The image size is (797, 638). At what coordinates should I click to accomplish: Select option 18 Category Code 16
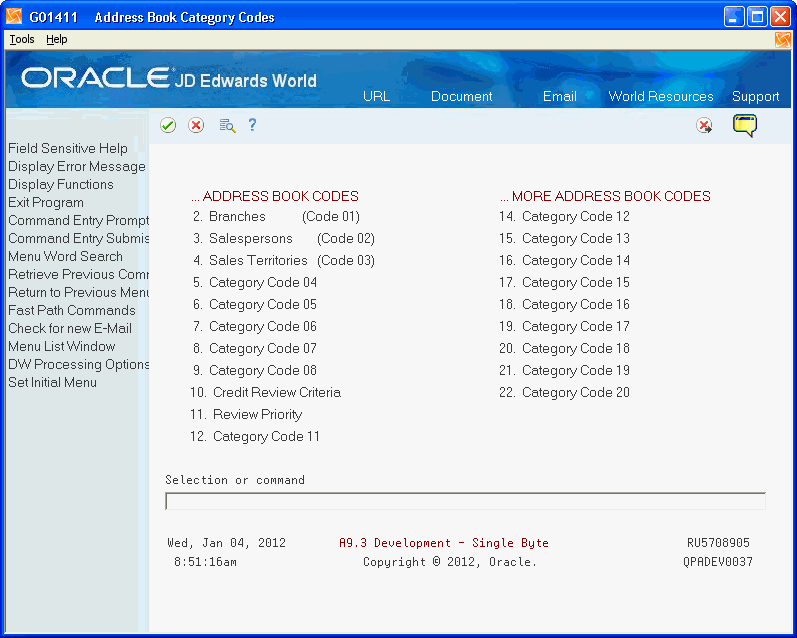coord(564,304)
